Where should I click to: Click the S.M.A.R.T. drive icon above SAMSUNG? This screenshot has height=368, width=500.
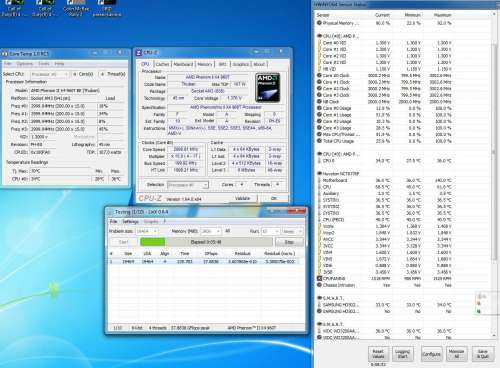(319, 298)
